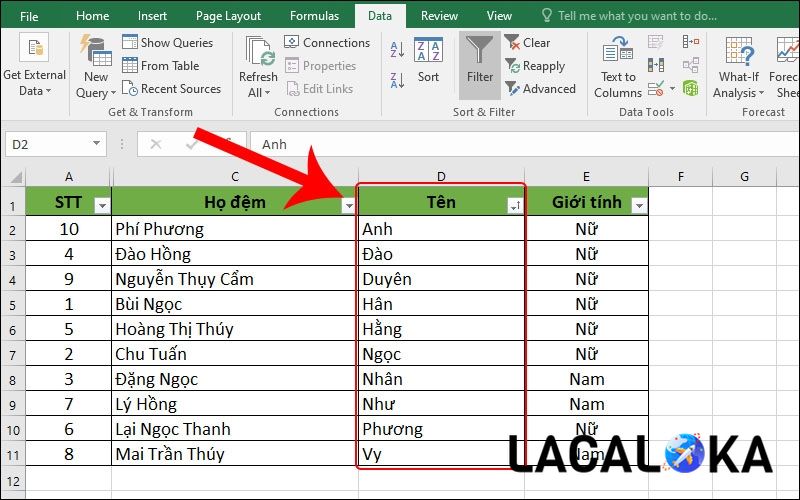Viewport: 800px width, 500px height.
Task: Open Tên column sorted filter dropdown
Action: (x=515, y=206)
